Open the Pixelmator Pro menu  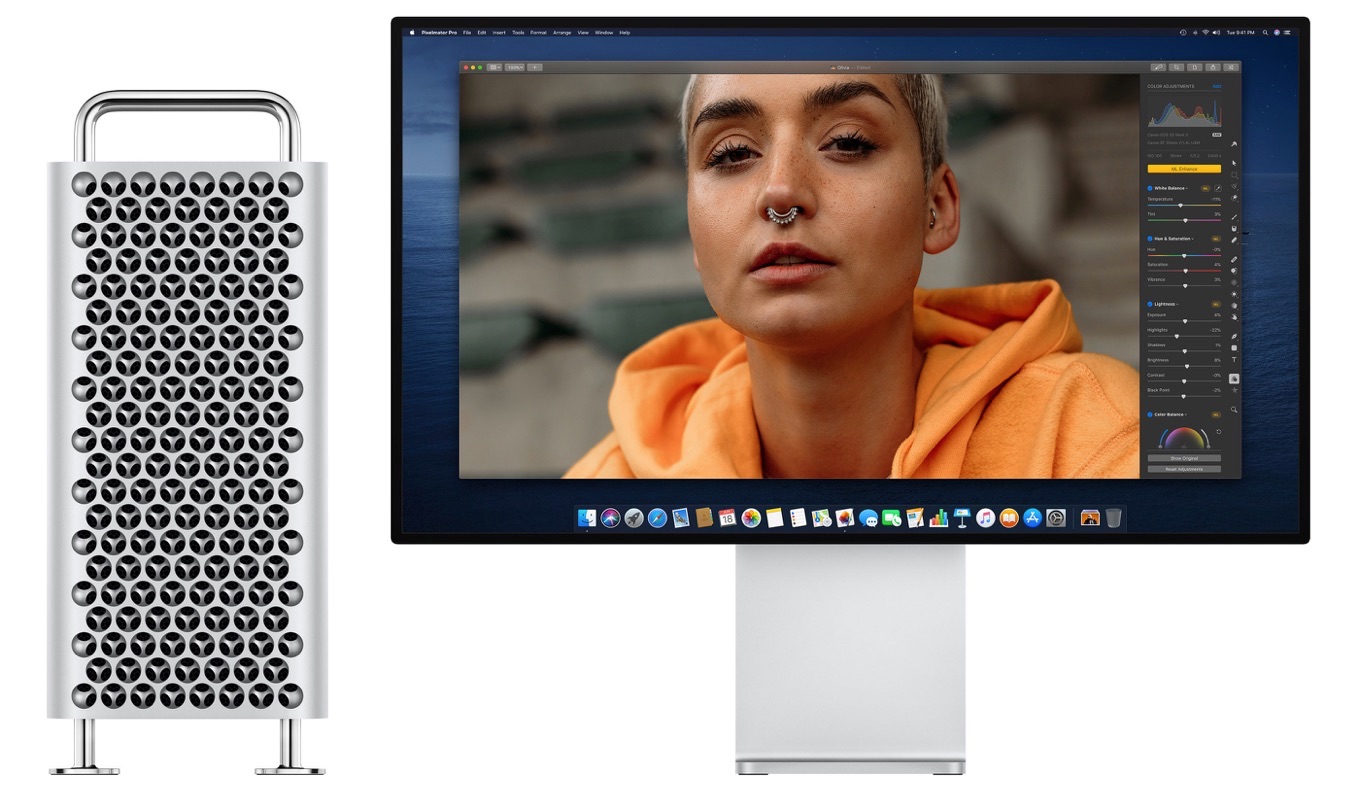(x=439, y=33)
